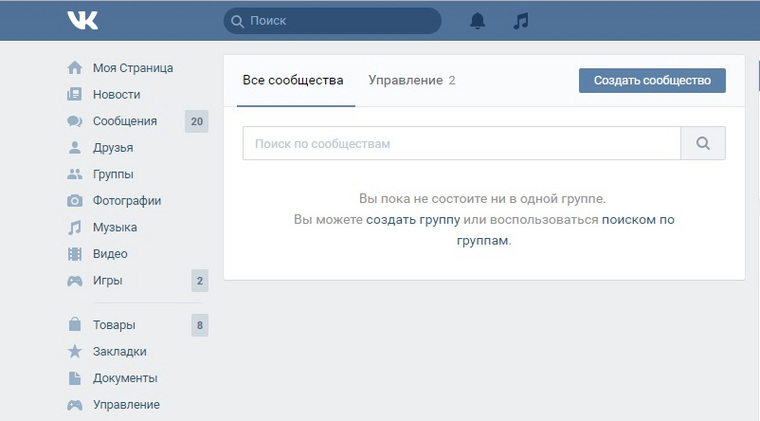Image resolution: width=760 pixels, height=421 pixels.
Task: Open Товары in sidebar
Action: pyautogui.click(x=114, y=325)
